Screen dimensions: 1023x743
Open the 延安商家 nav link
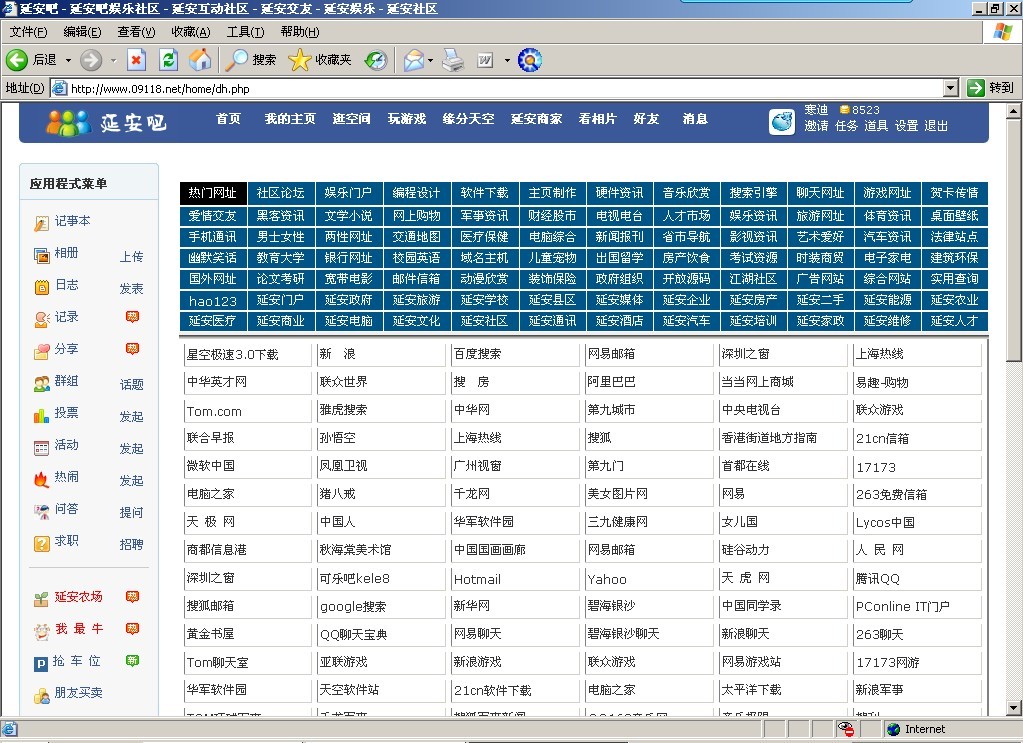(536, 119)
